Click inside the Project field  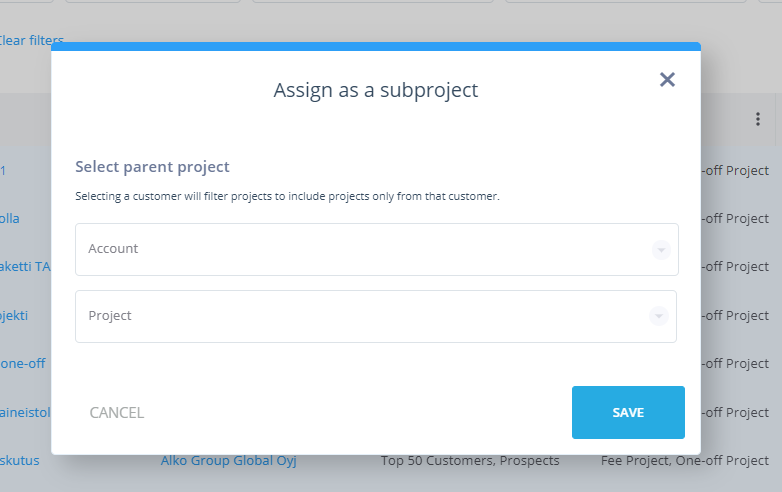(x=376, y=316)
